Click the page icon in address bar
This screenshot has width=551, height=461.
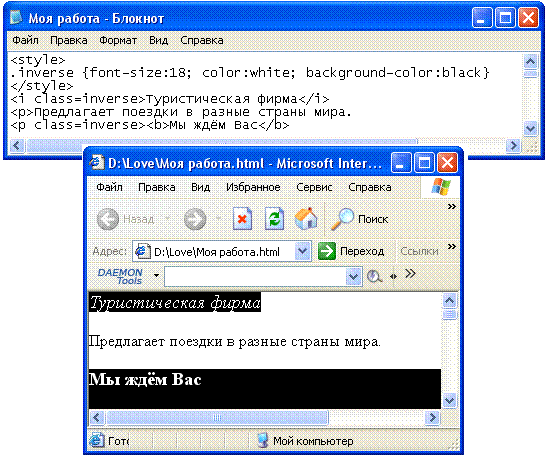(x=142, y=252)
